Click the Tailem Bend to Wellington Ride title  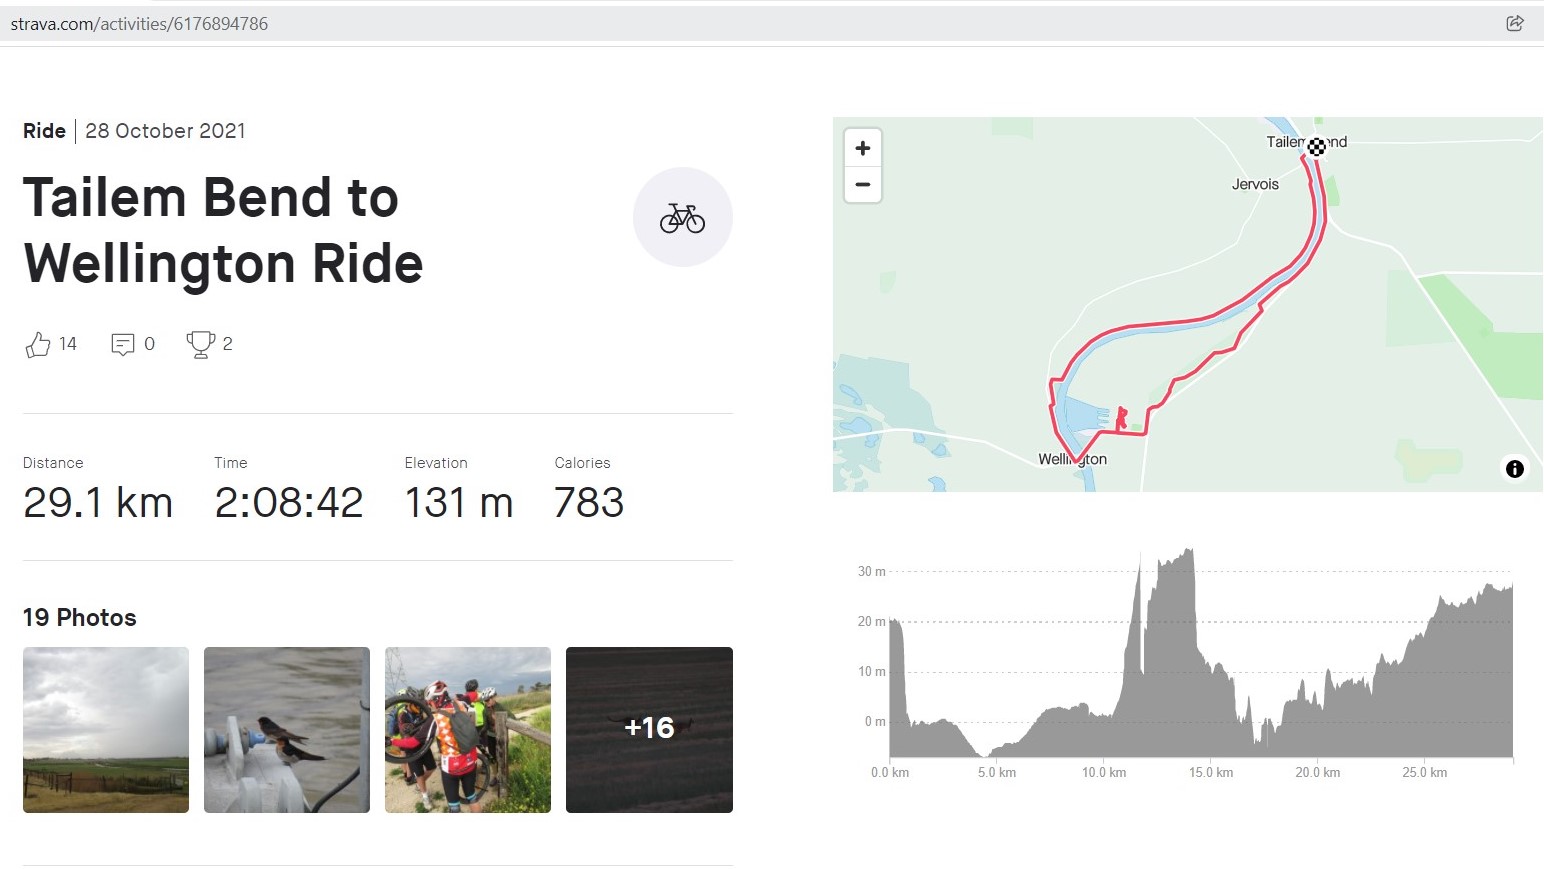(223, 230)
